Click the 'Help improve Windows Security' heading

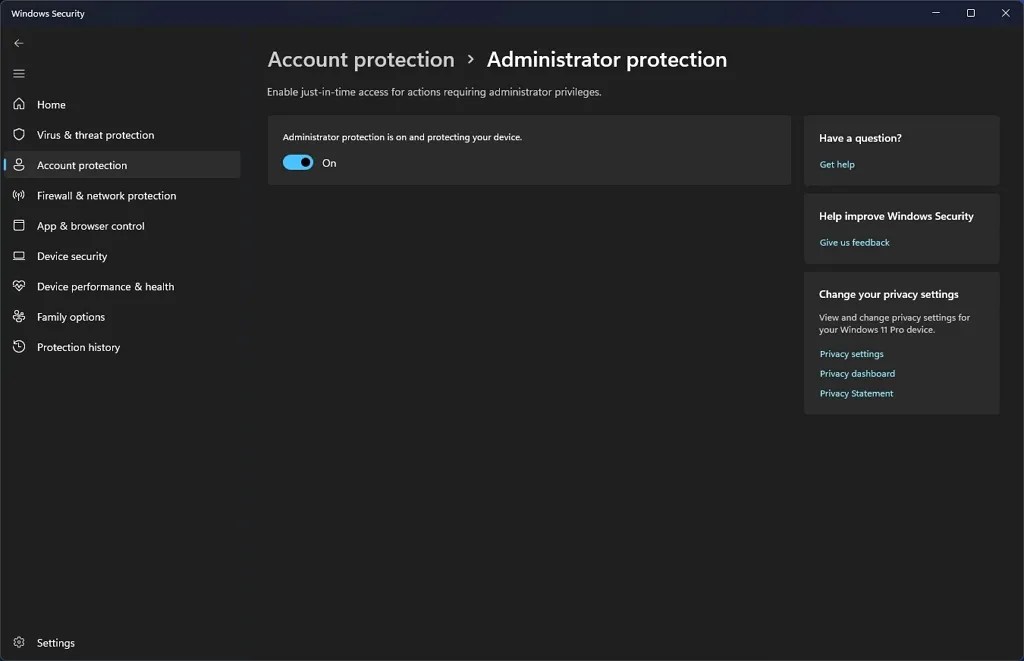click(896, 216)
